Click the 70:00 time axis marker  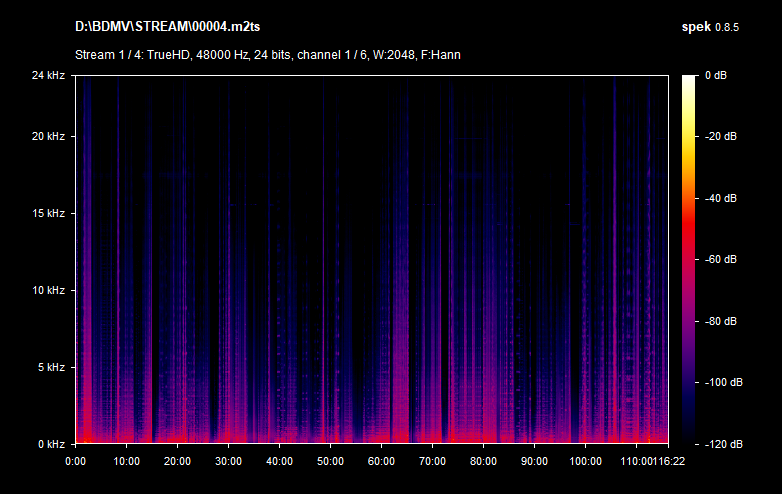point(432,461)
